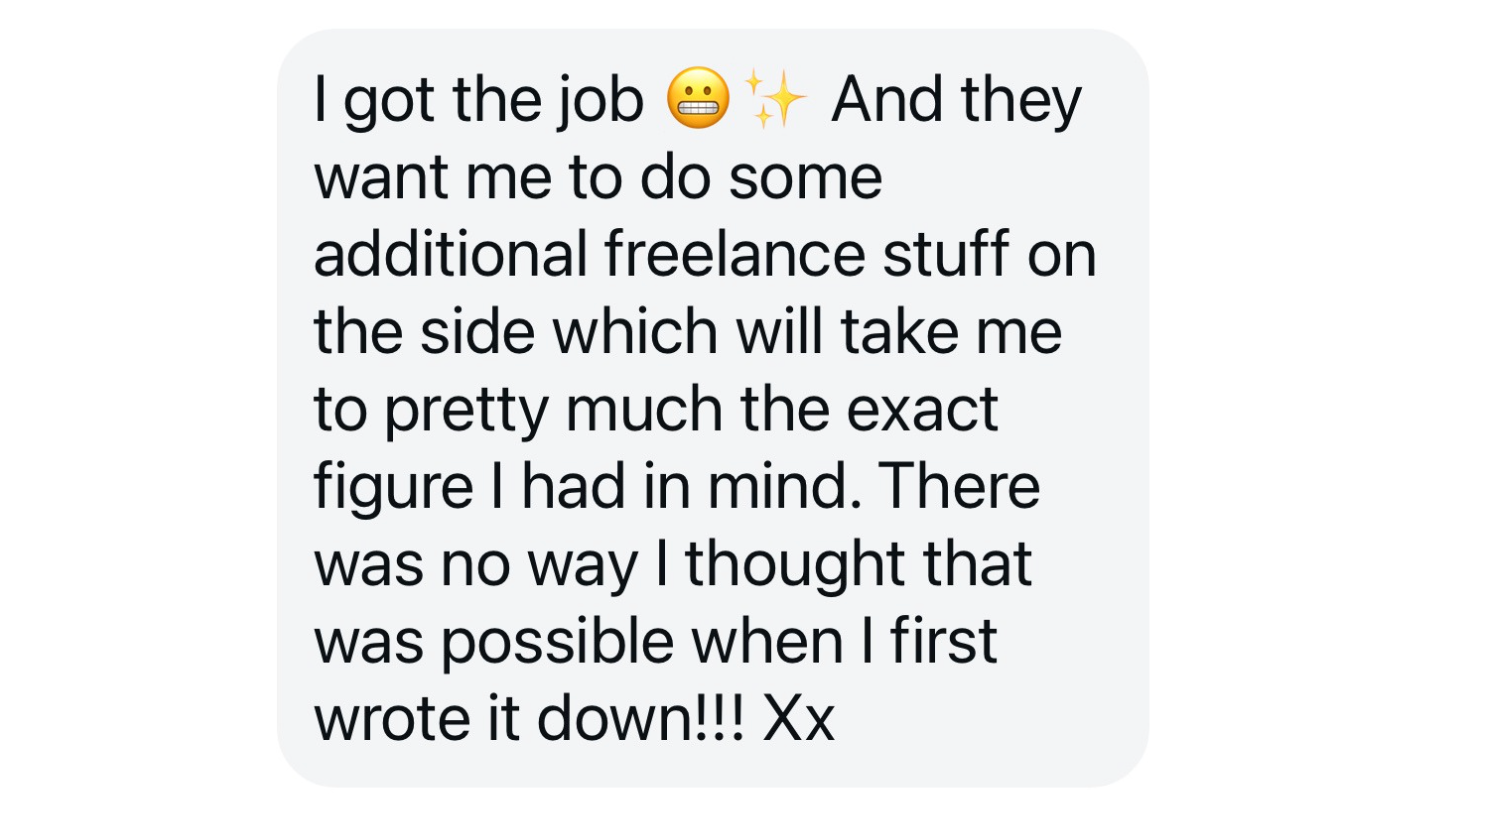Click the word "additional" in the message

click(x=450, y=253)
